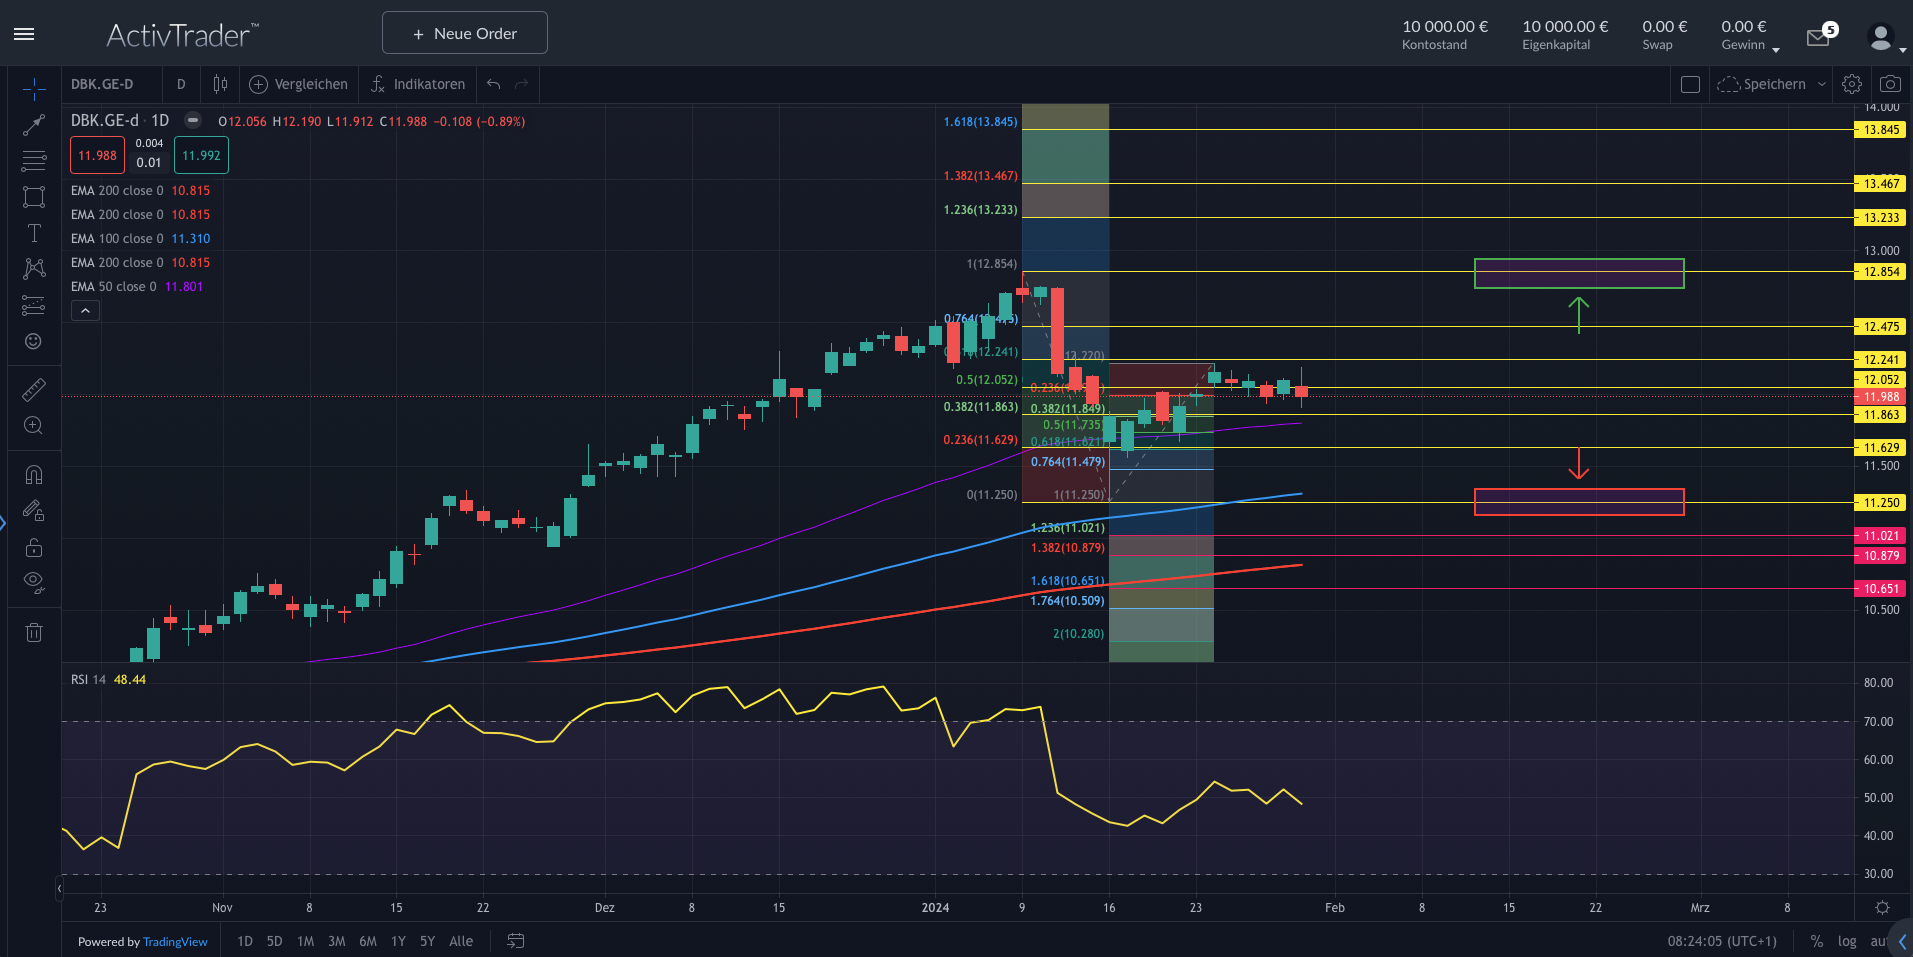Open the hamburger menu
This screenshot has height=957, width=1913.
click(24, 33)
